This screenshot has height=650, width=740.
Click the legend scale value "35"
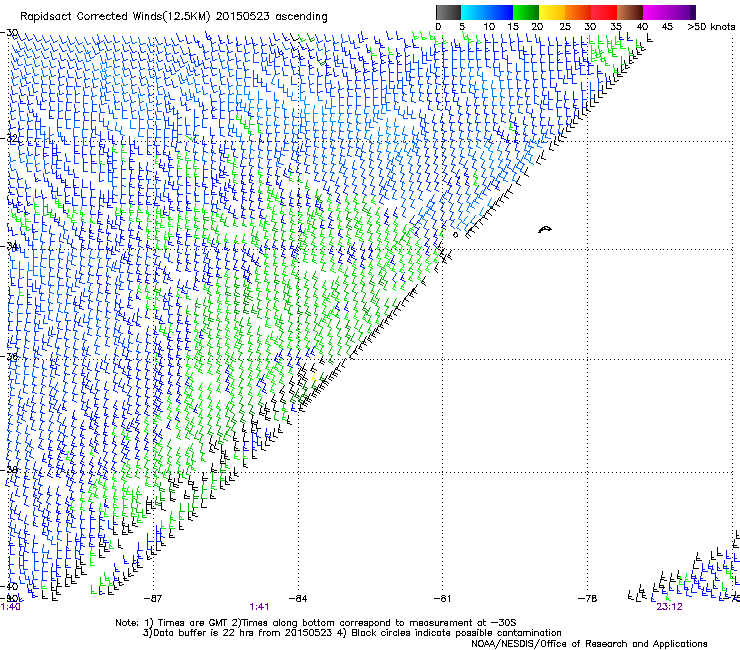tap(616, 27)
